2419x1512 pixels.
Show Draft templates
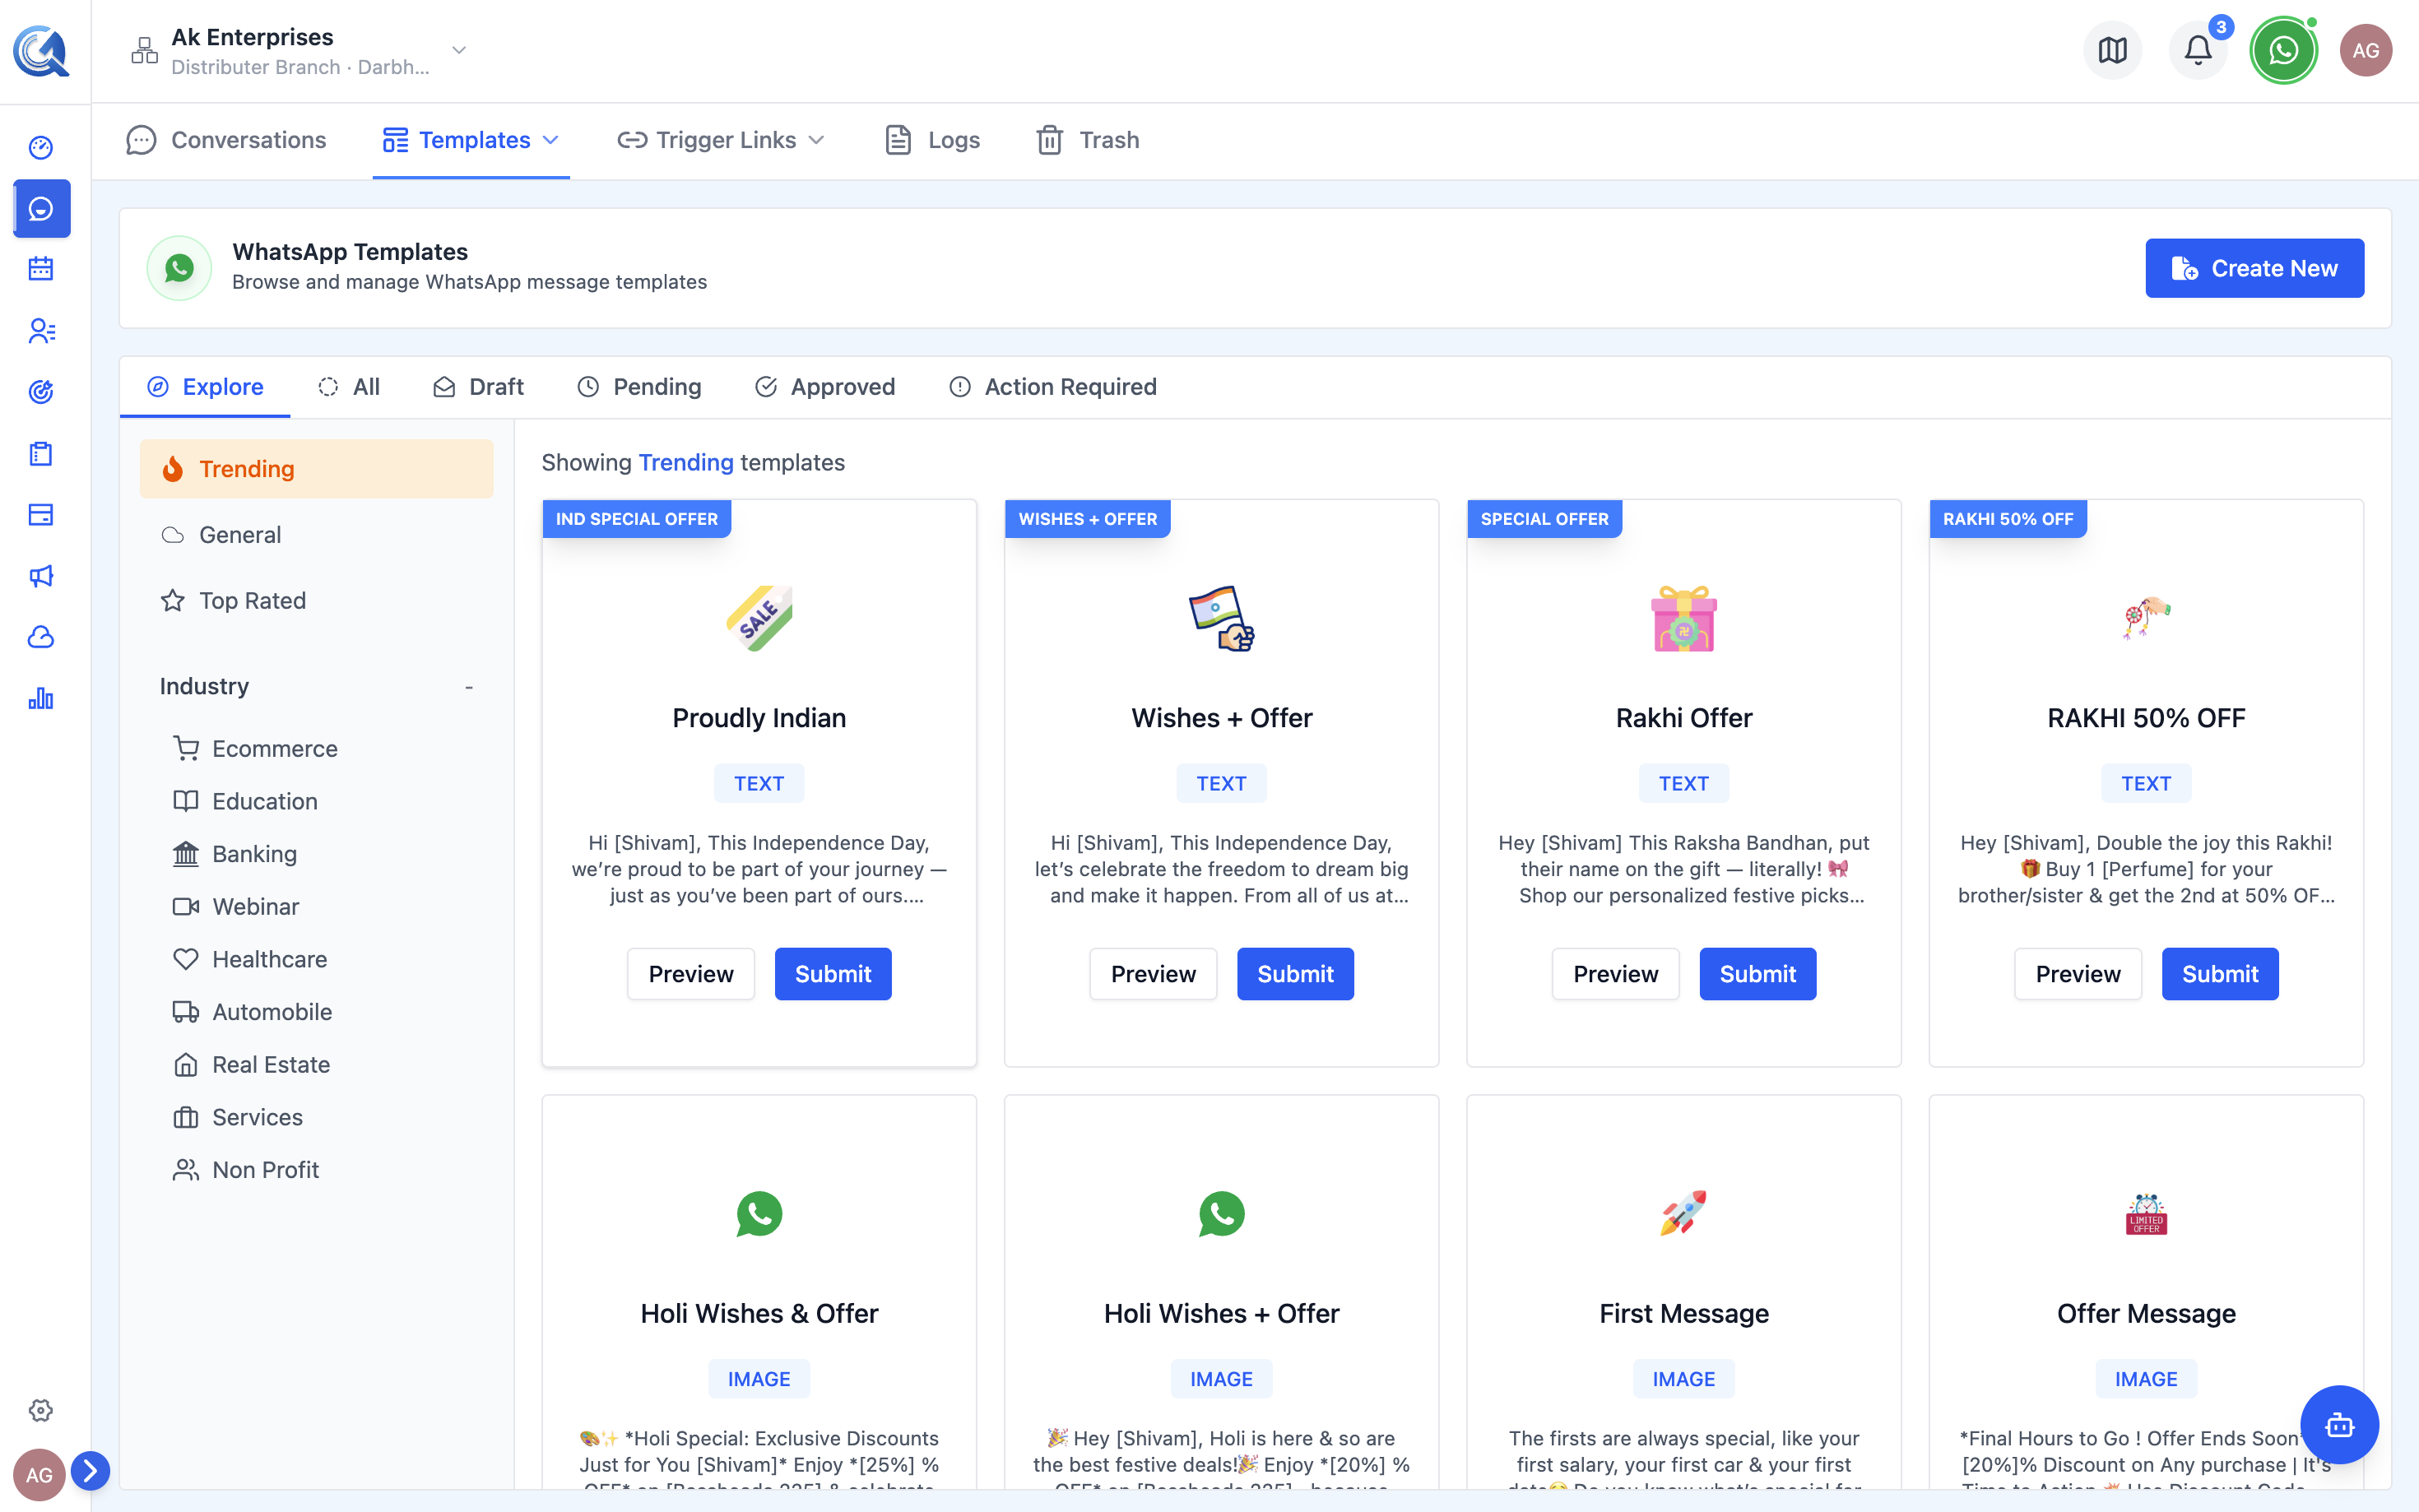pos(478,387)
